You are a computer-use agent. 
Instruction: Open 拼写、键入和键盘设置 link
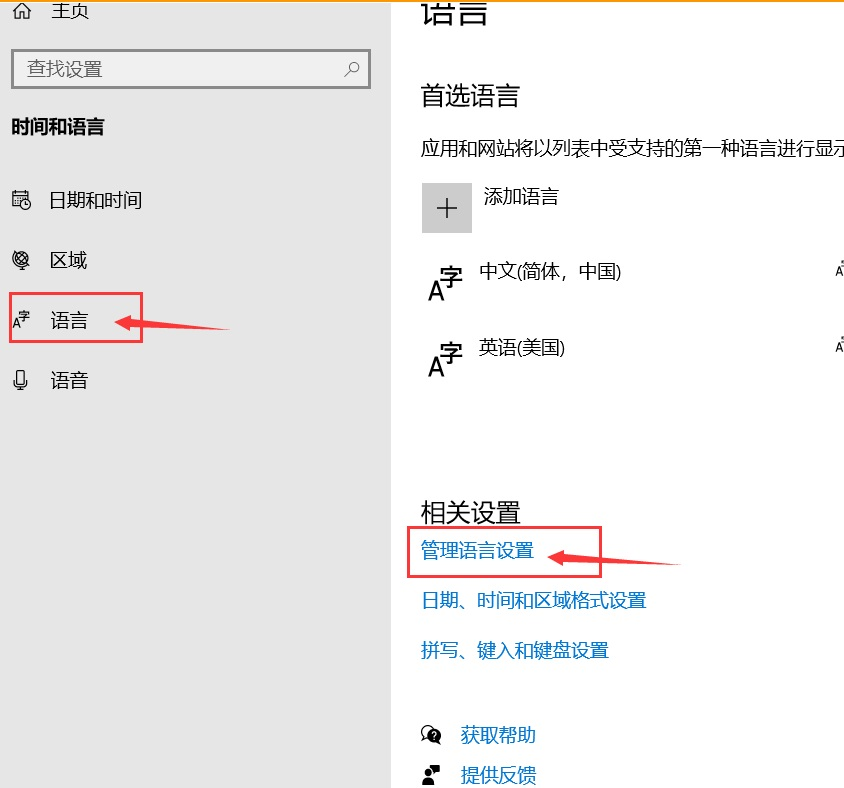515,651
